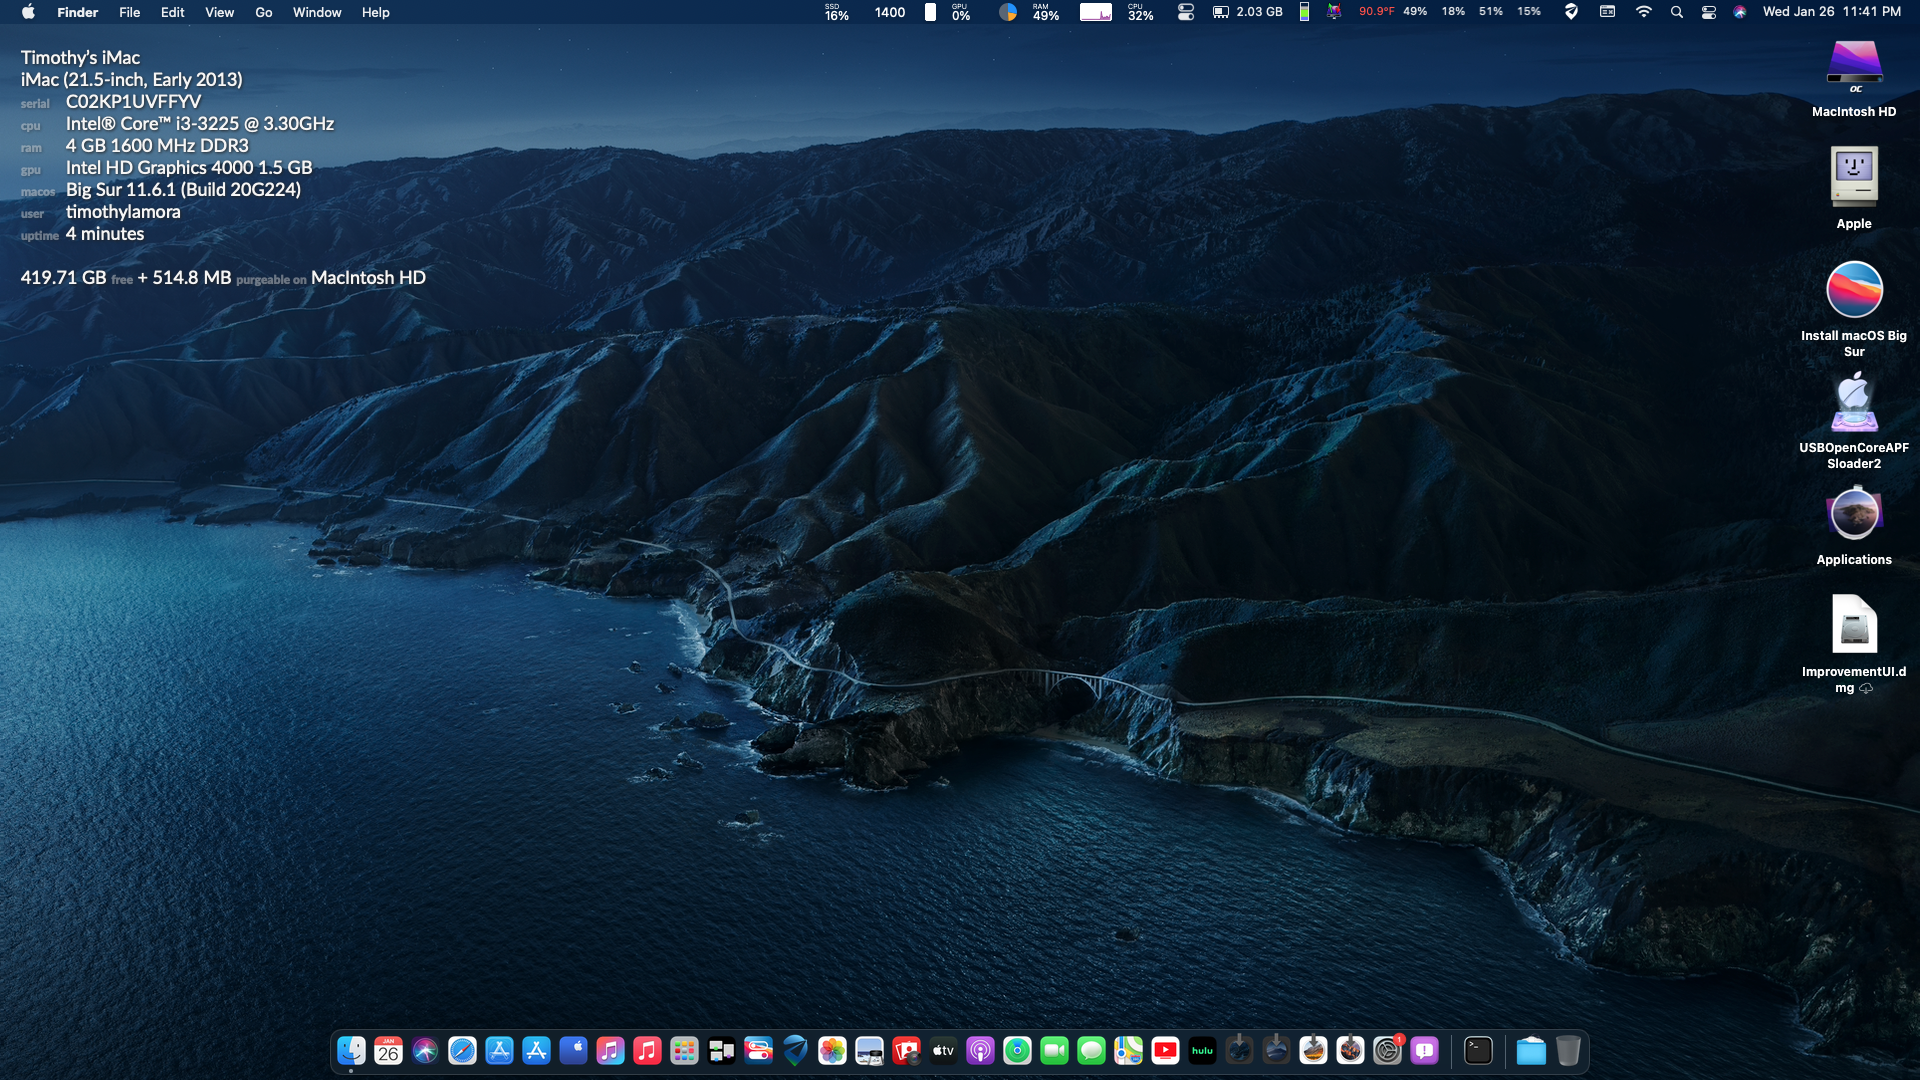Screen dimensions: 1920x1080
Task: Open the Go menu
Action: (x=263, y=12)
